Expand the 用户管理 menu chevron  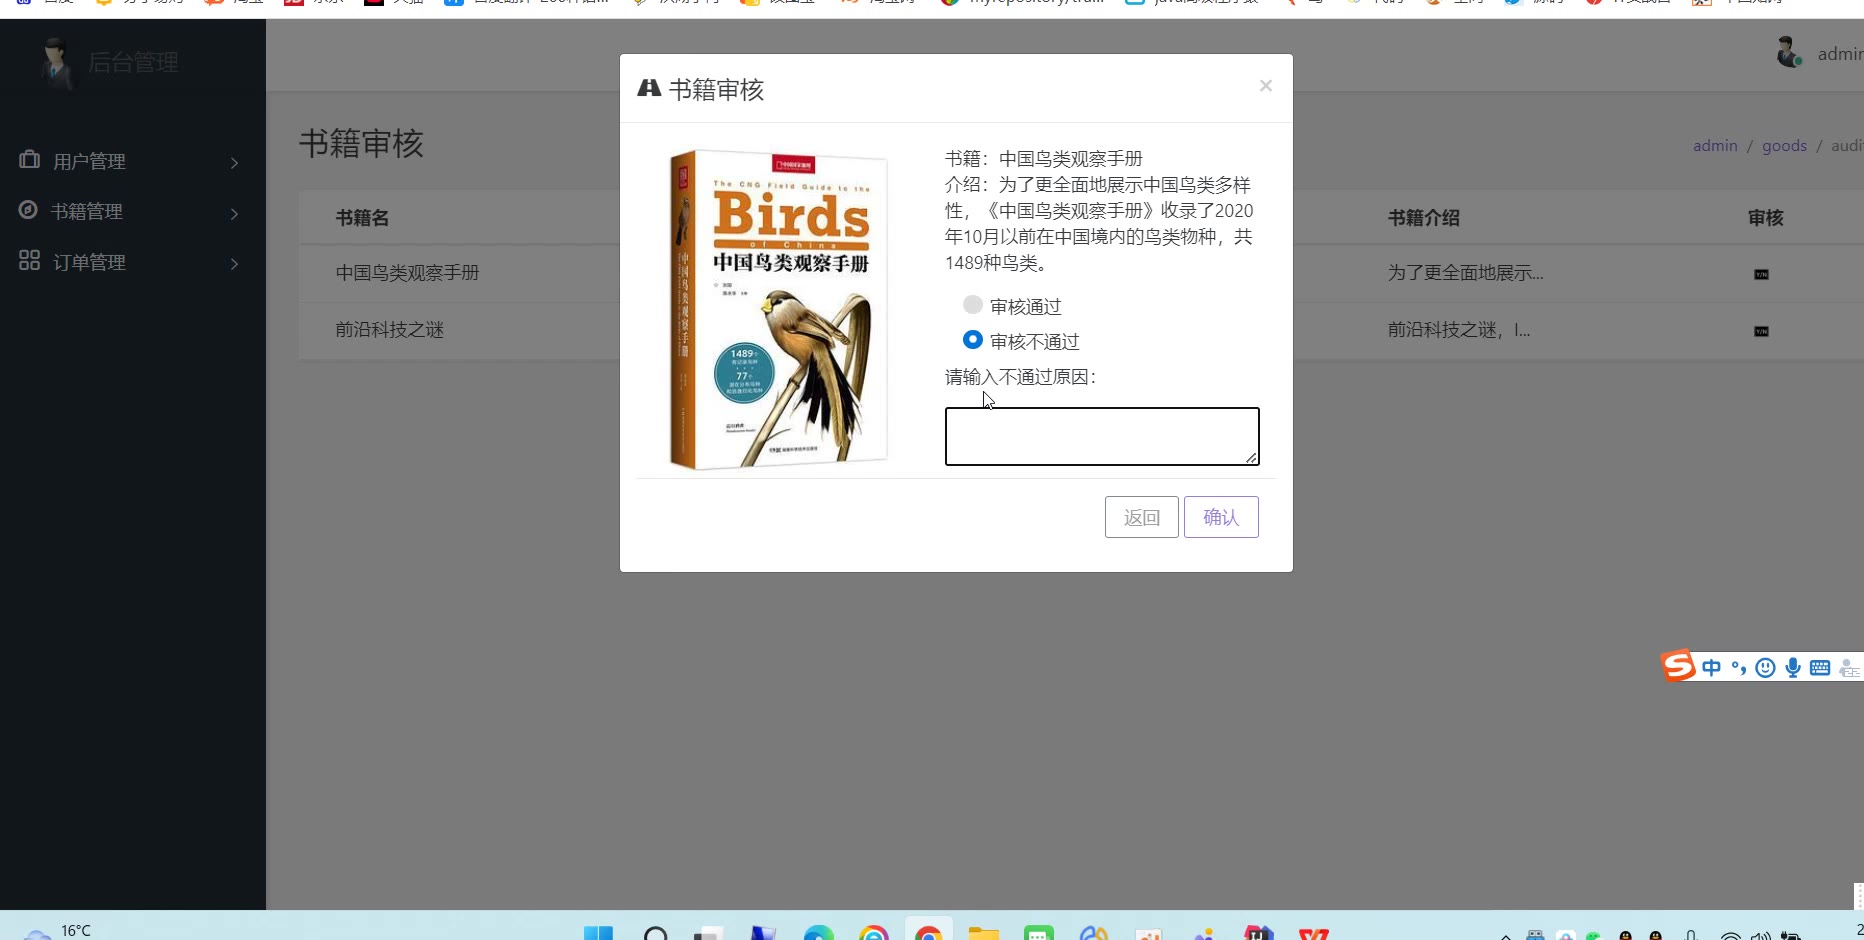(235, 162)
